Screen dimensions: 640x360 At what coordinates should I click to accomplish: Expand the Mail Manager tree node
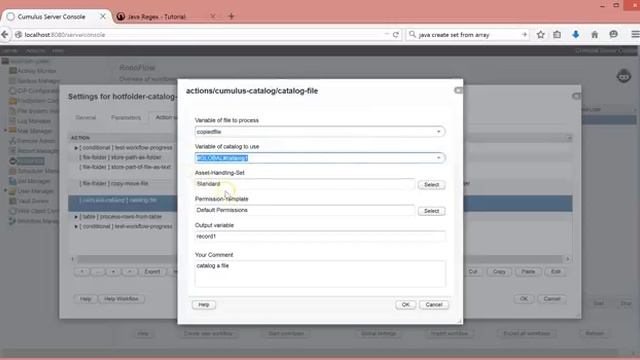(5, 131)
